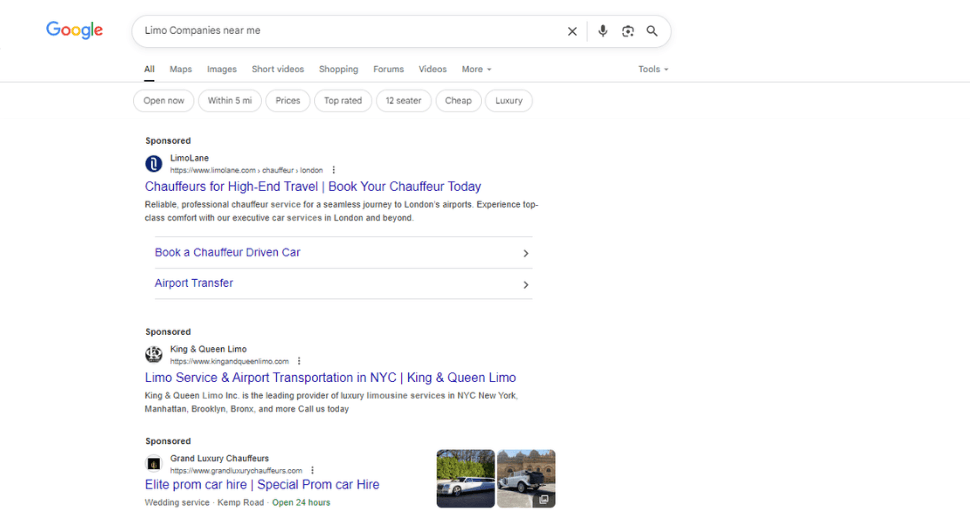Expand the More search categories dropdown
This screenshot has height=517, width=970.
476,69
